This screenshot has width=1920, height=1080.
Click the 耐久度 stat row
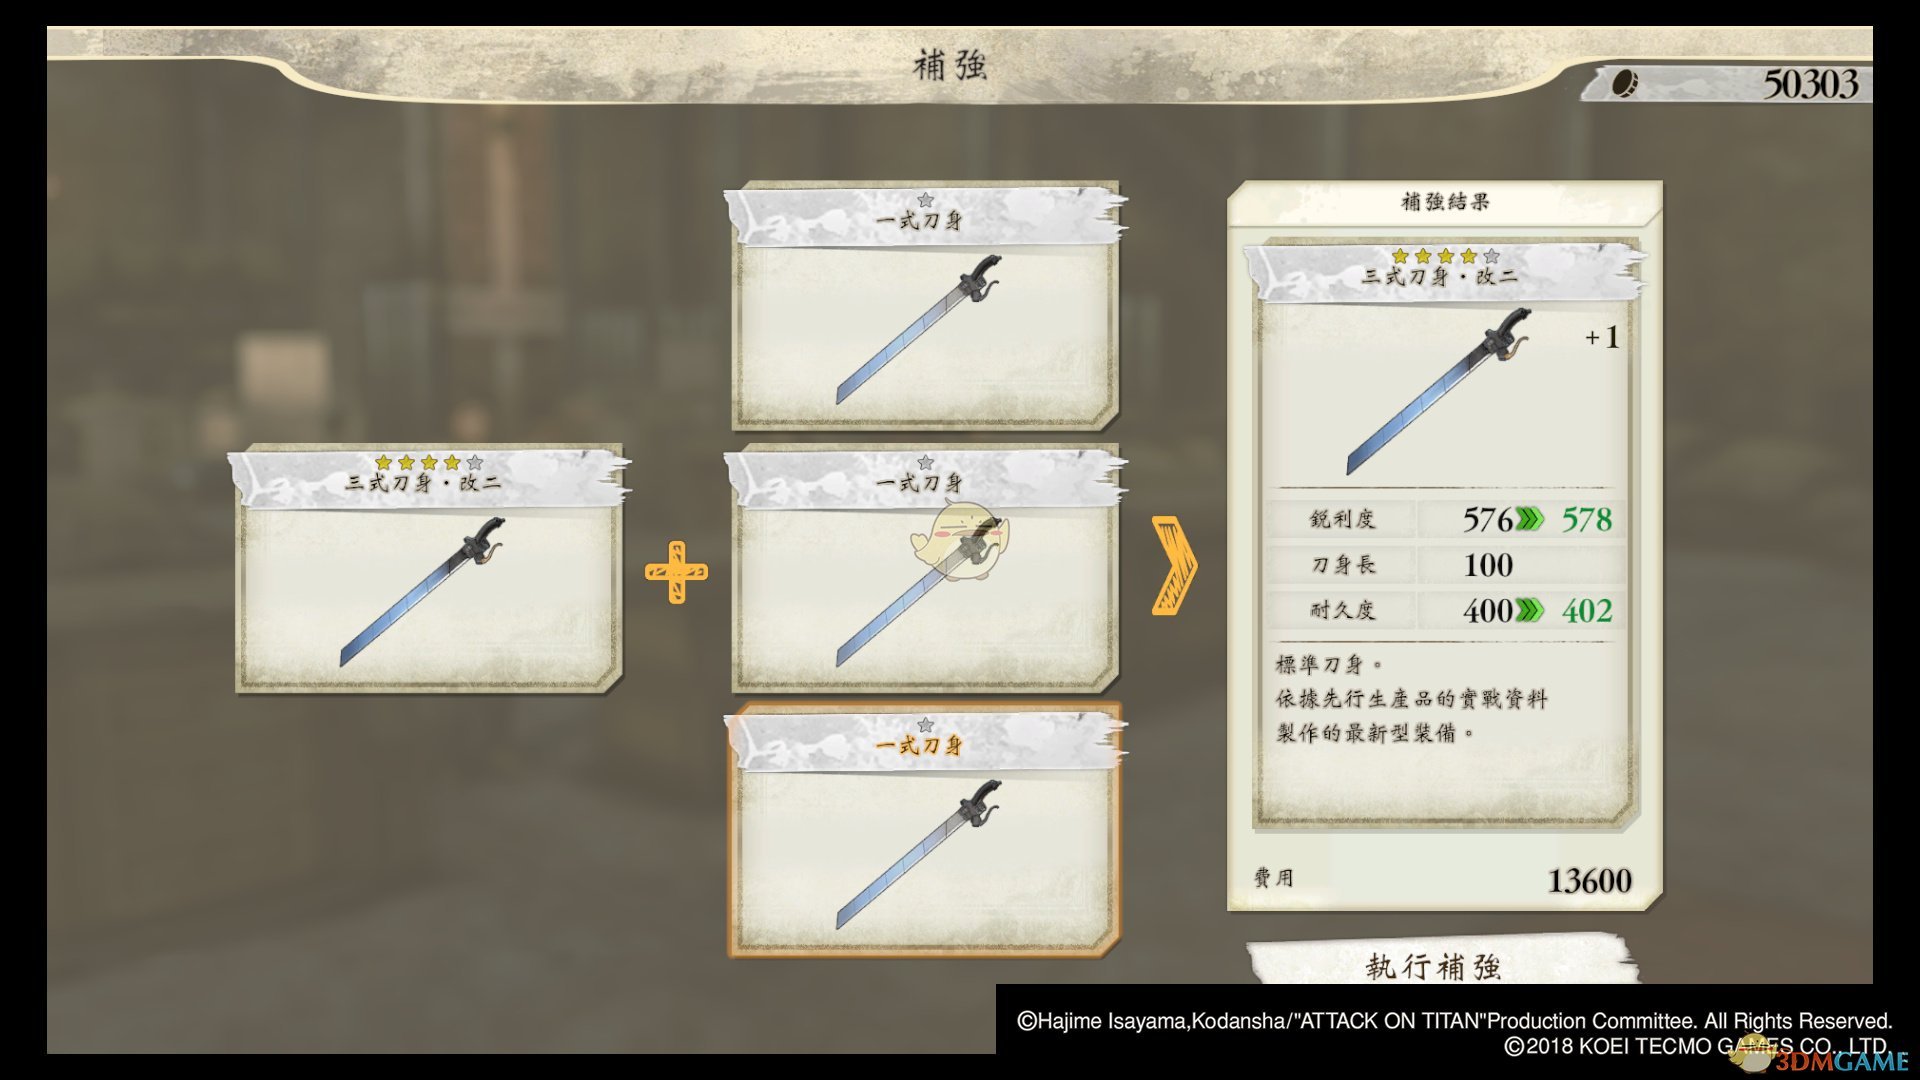1444,610
